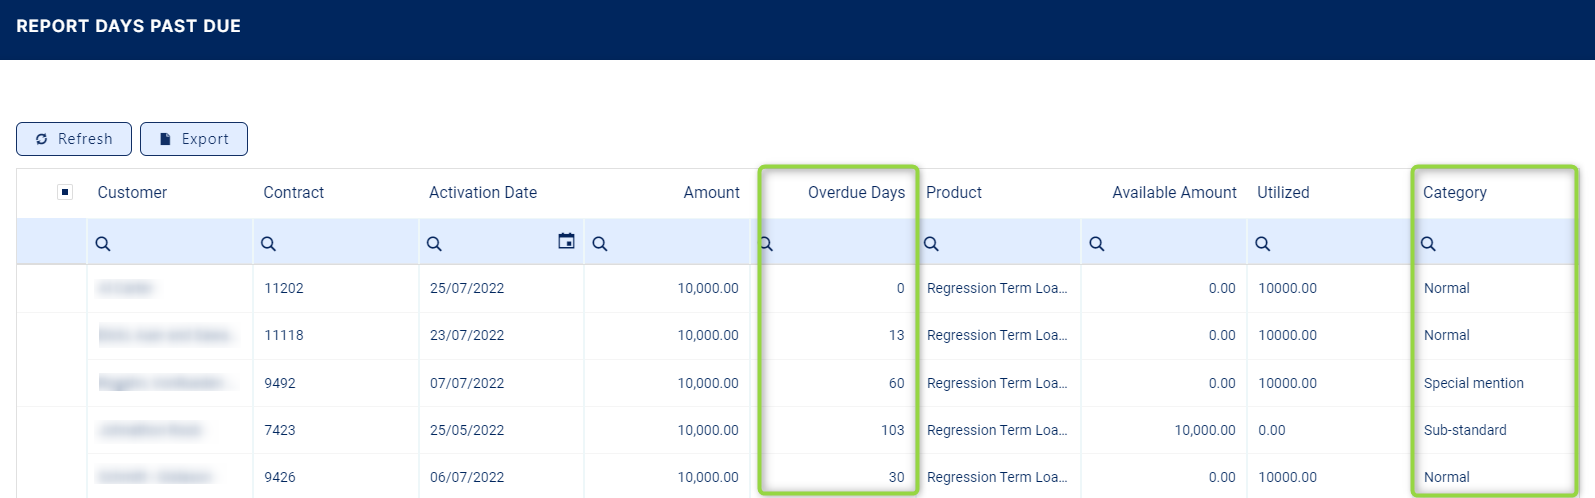Click the Category filter search icon
This screenshot has height=498, width=1595.
point(1428,244)
